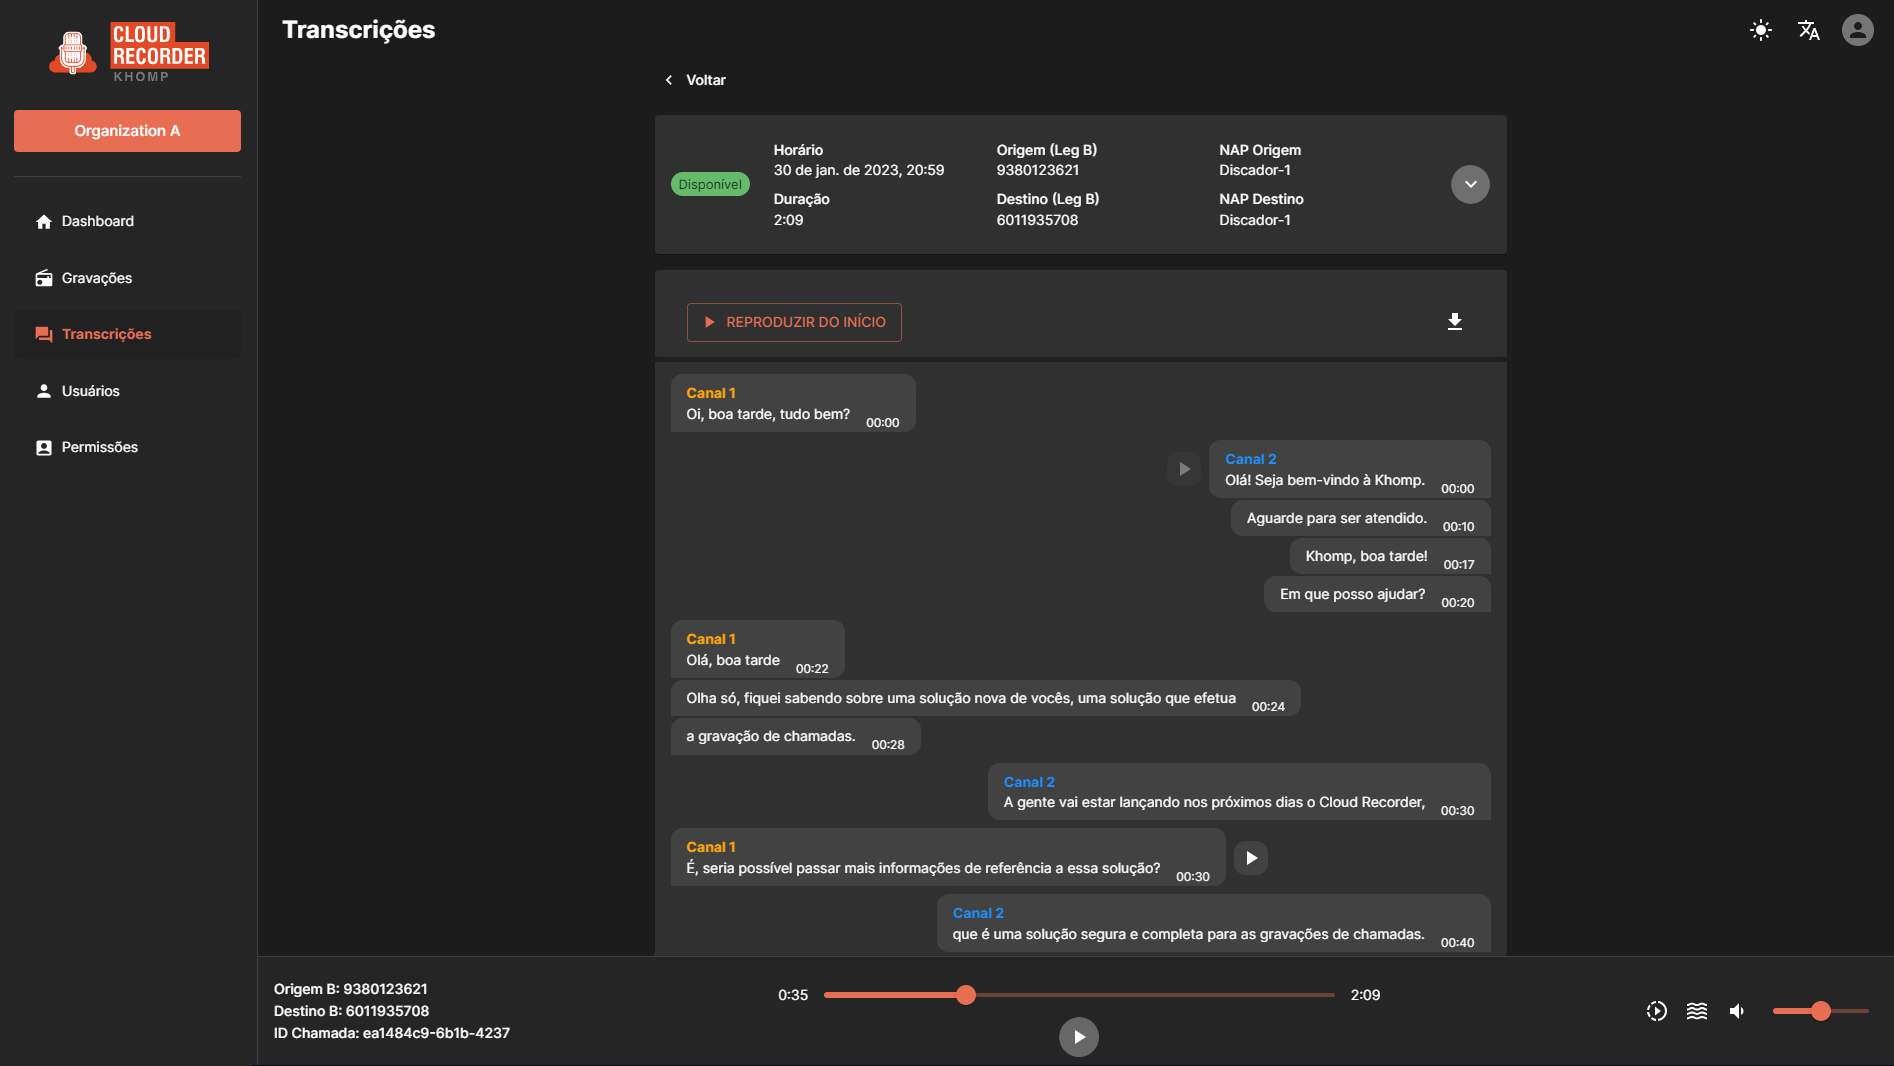Screen dimensions: 1894x1066
Task: Open the language translation menu
Action: (1809, 30)
